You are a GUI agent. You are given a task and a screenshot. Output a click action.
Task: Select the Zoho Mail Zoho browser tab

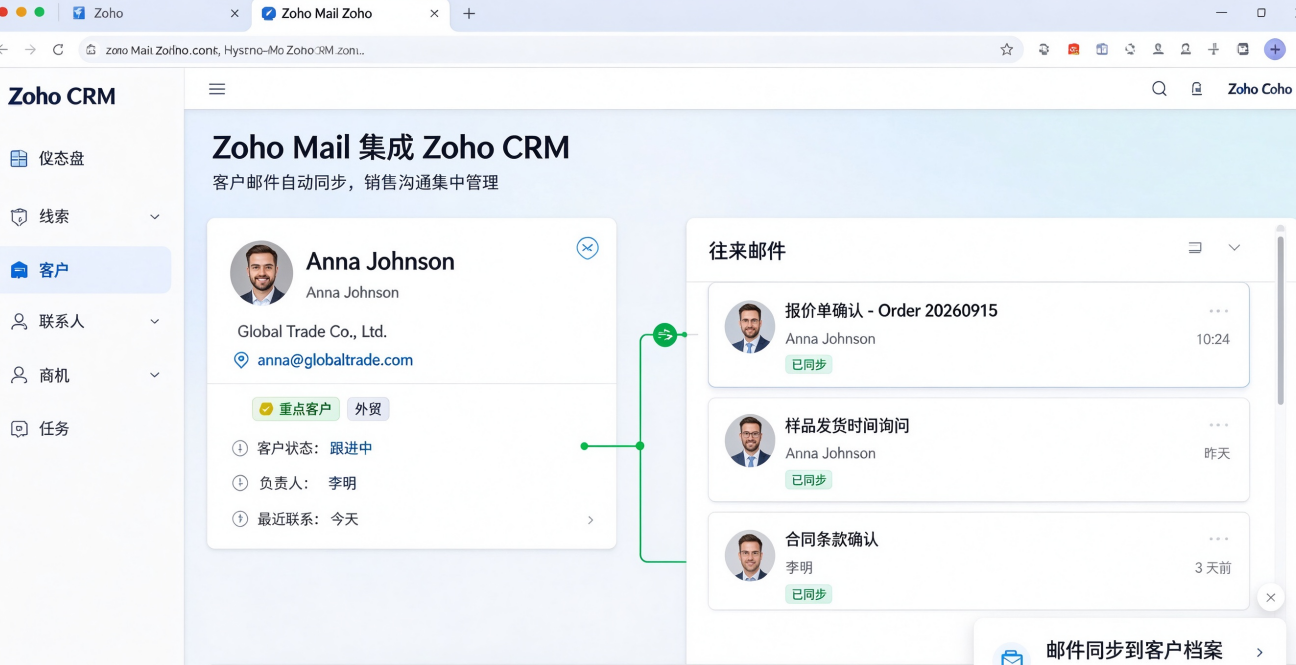click(x=350, y=13)
